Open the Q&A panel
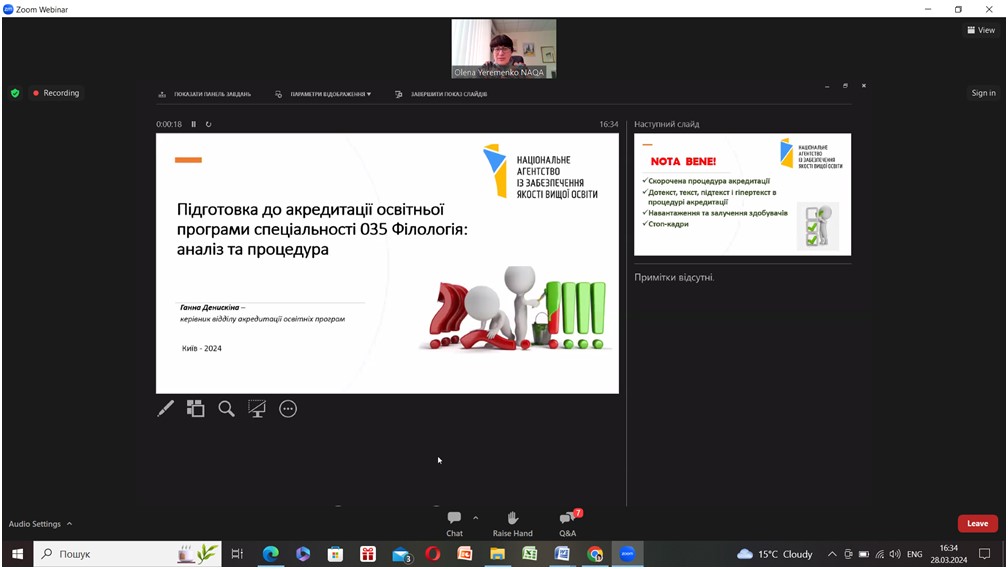Screen dimensions: 1008x569 (x=568, y=523)
